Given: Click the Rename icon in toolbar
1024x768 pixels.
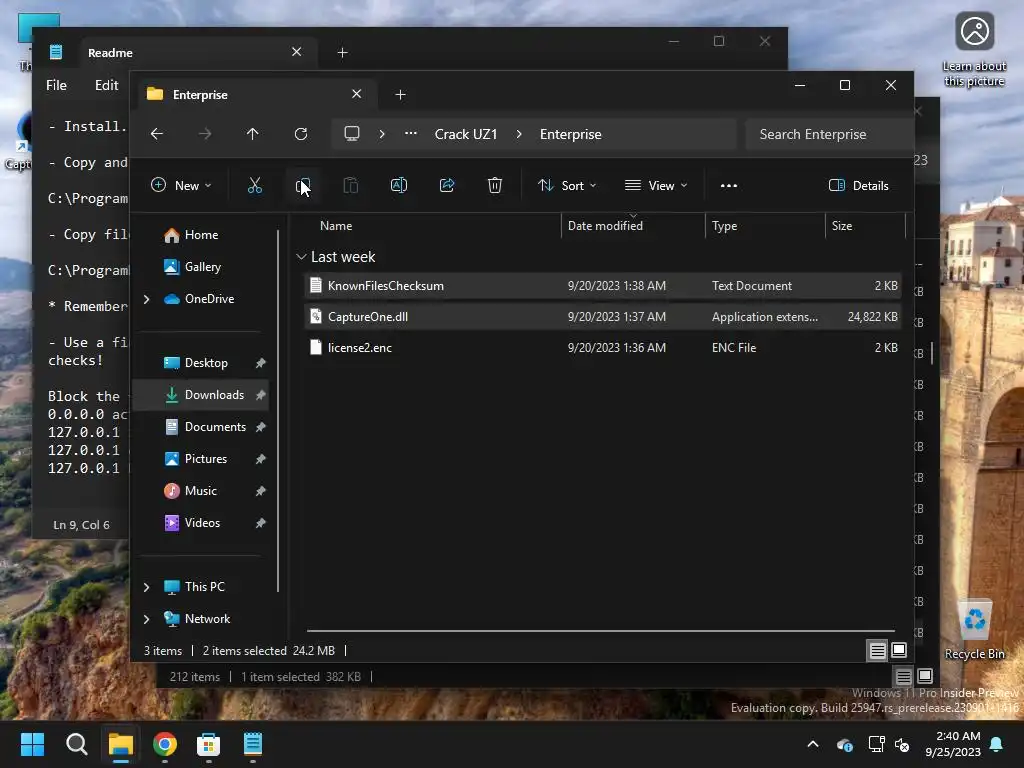Looking at the screenshot, I should point(399,185).
